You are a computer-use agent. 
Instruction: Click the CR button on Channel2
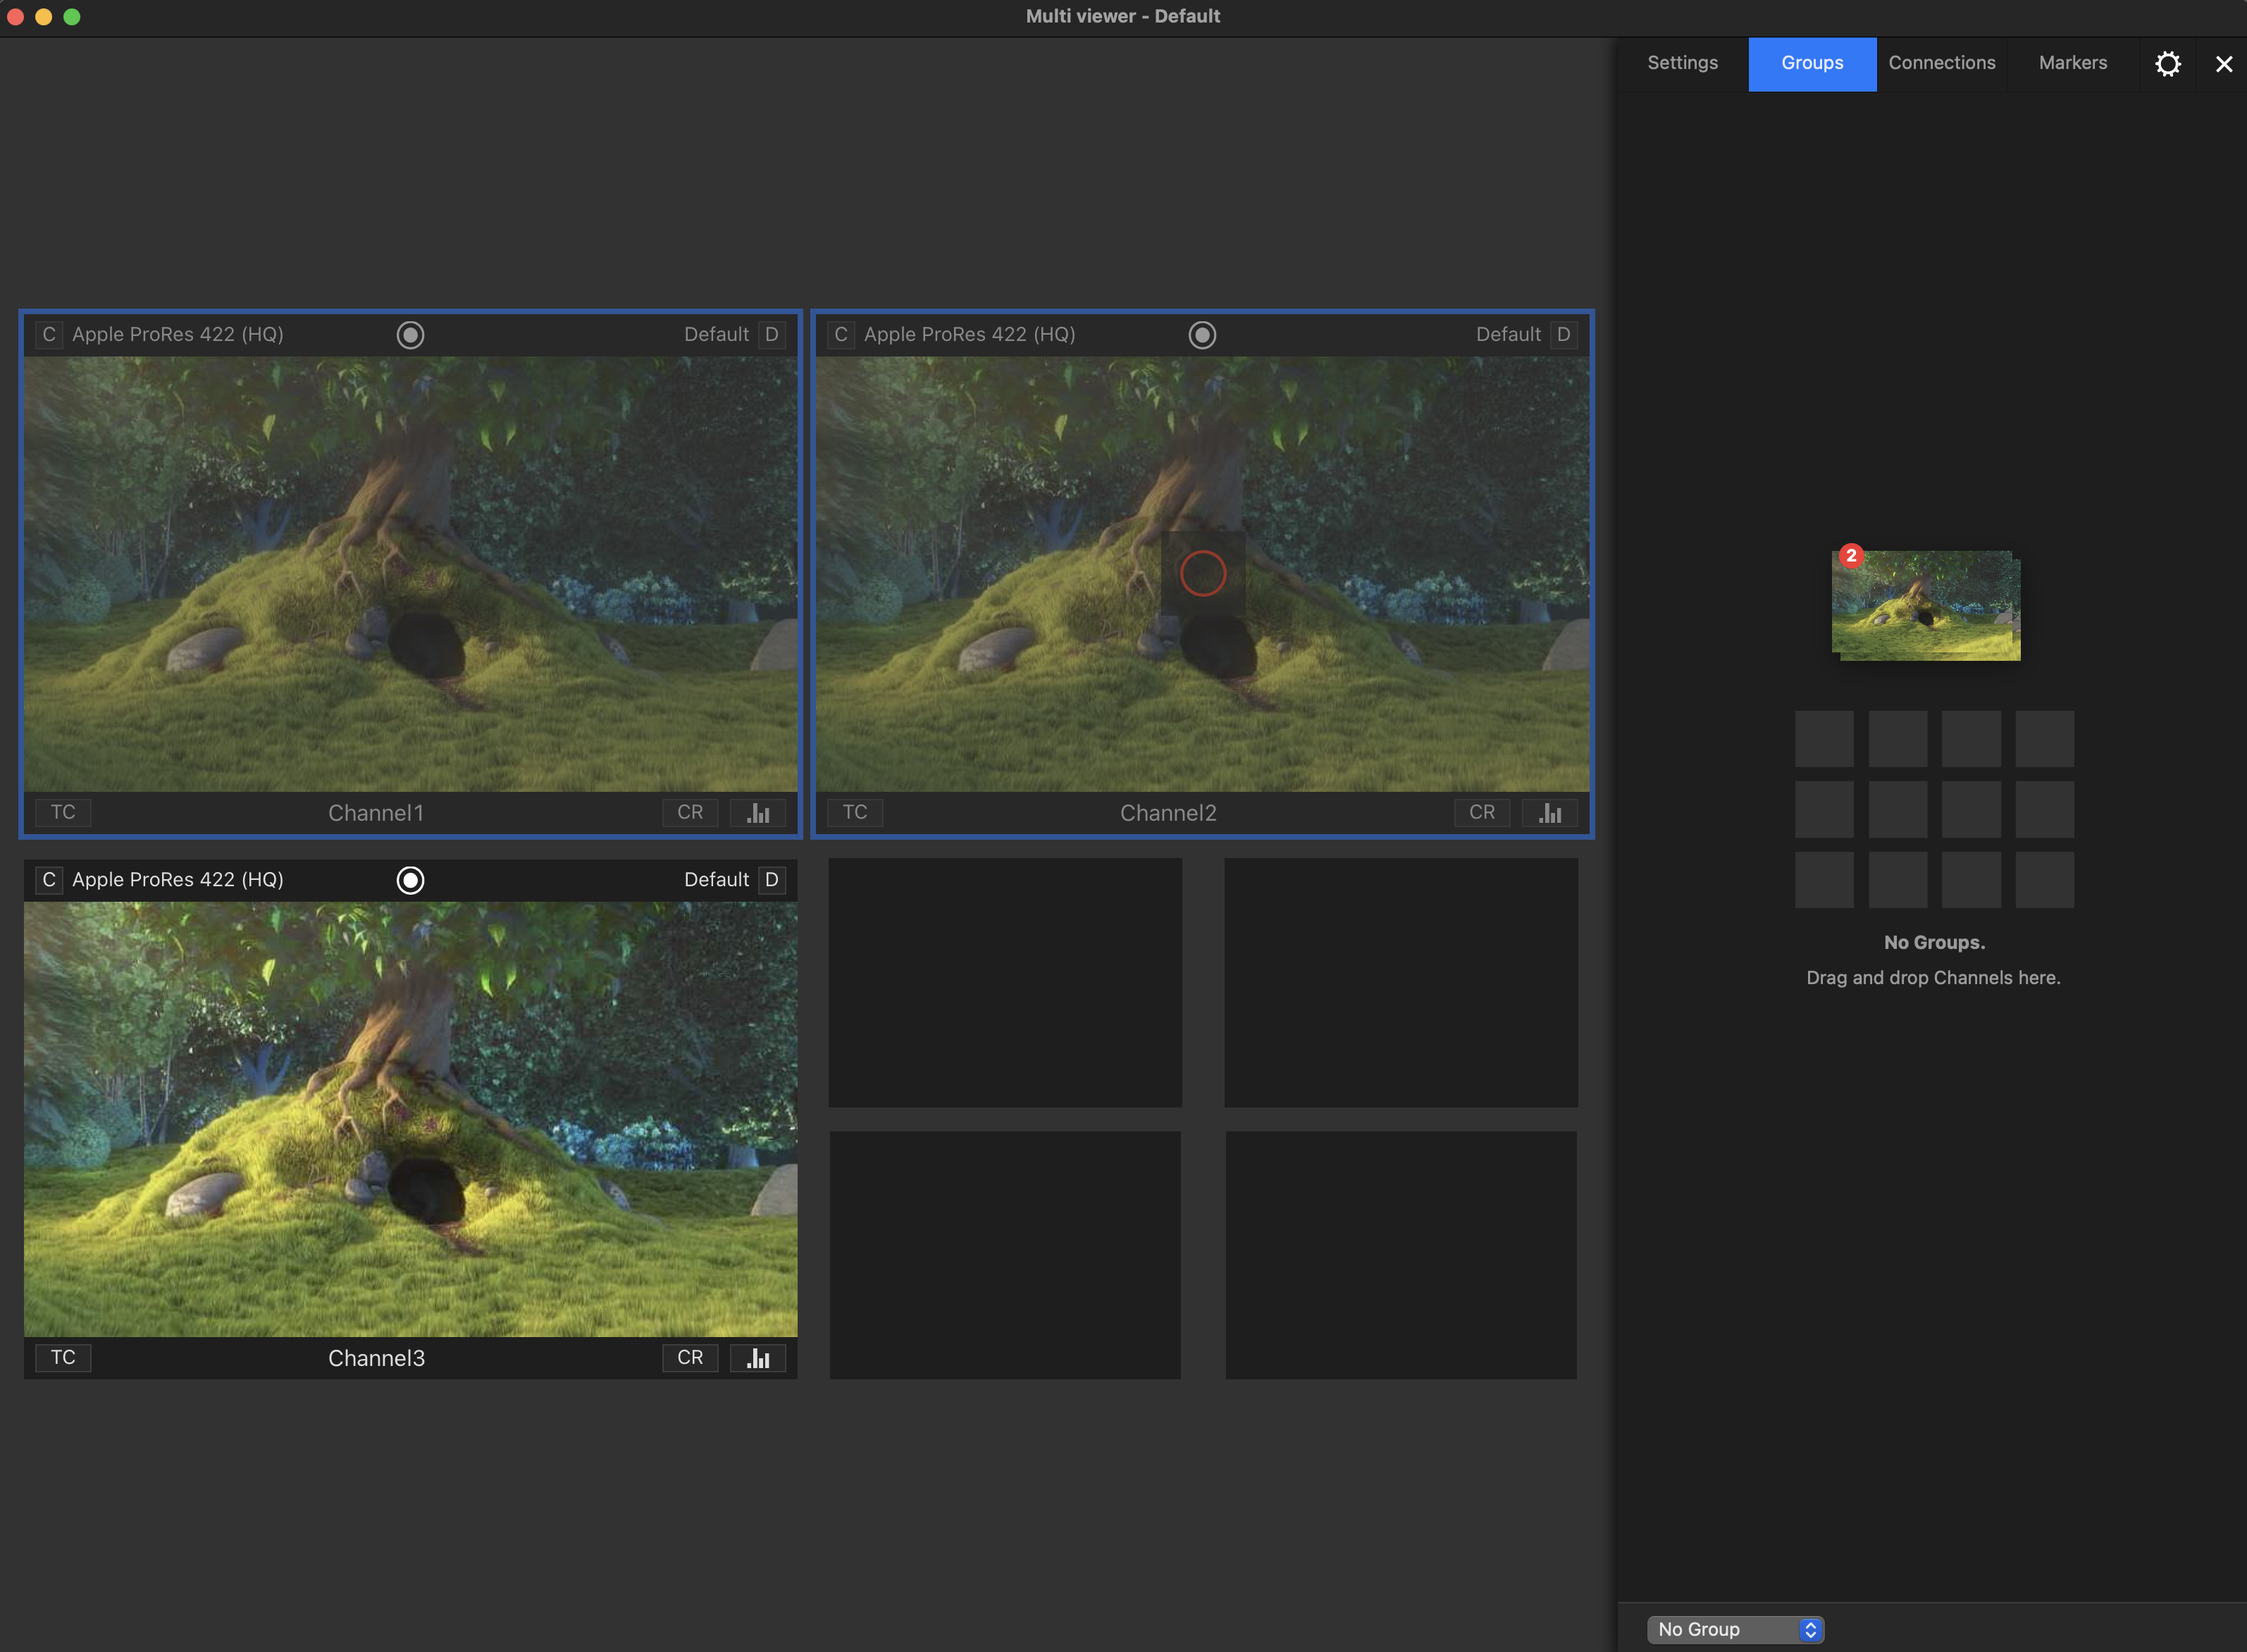pyautogui.click(x=1482, y=812)
